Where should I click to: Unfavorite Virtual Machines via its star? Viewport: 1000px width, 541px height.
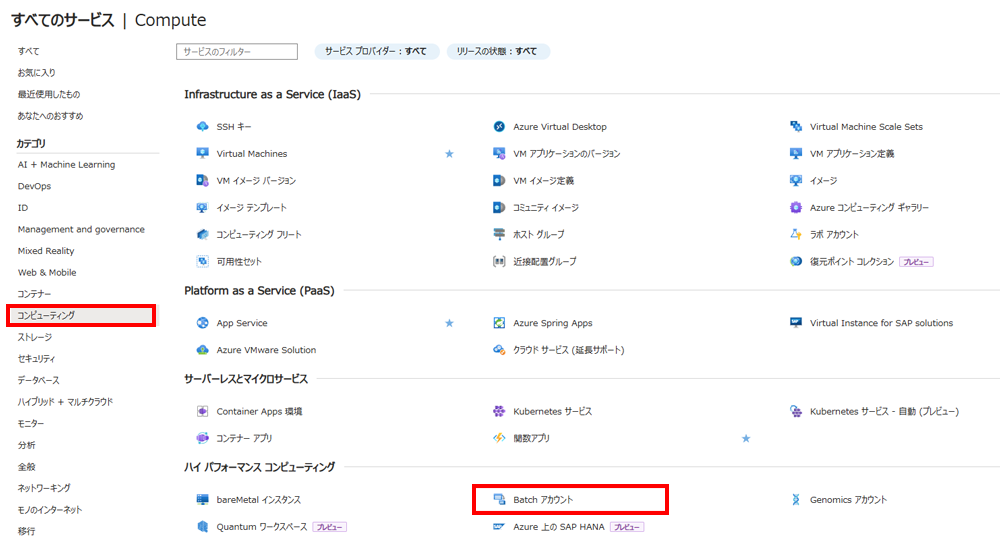[449, 154]
